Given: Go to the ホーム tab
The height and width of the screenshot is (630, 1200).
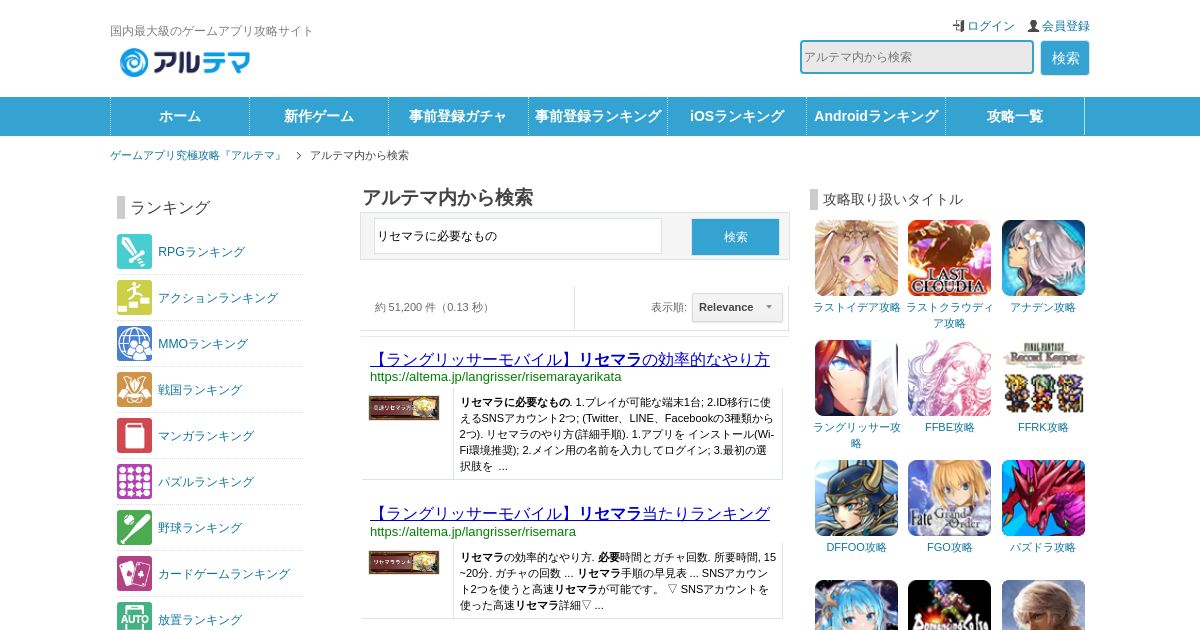Looking at the screenshot, I should (x=180, y=116).
